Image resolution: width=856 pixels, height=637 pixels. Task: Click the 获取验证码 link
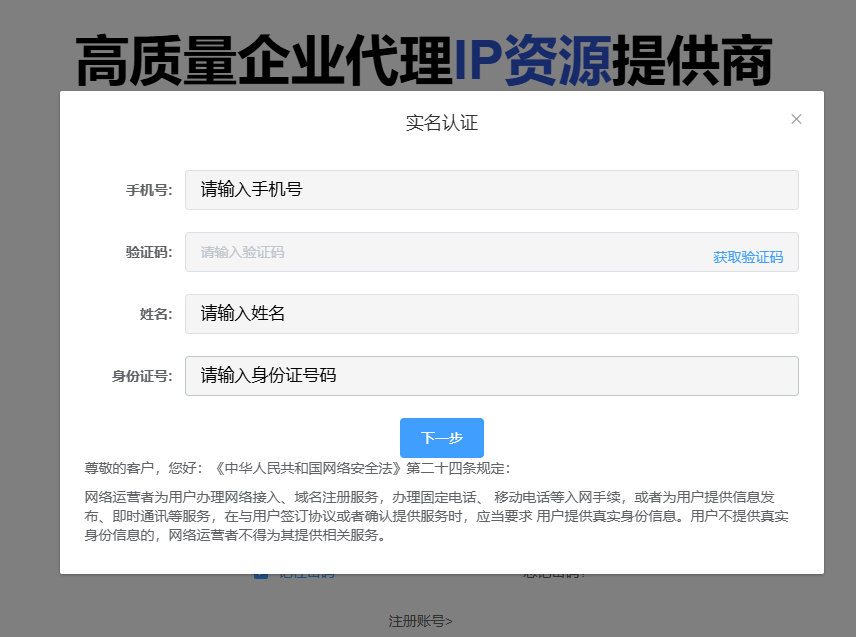coord(747,257)
